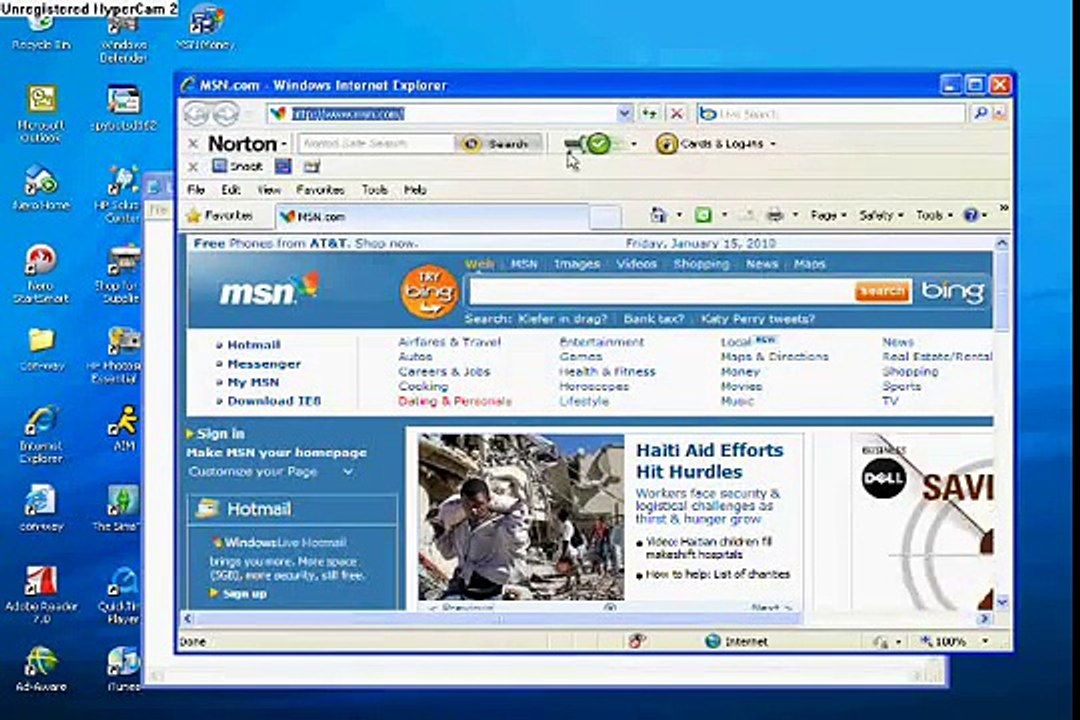Click the SnagIt window icon
Viewport: 1080px width, 720px height.
(x=283, y=166)
